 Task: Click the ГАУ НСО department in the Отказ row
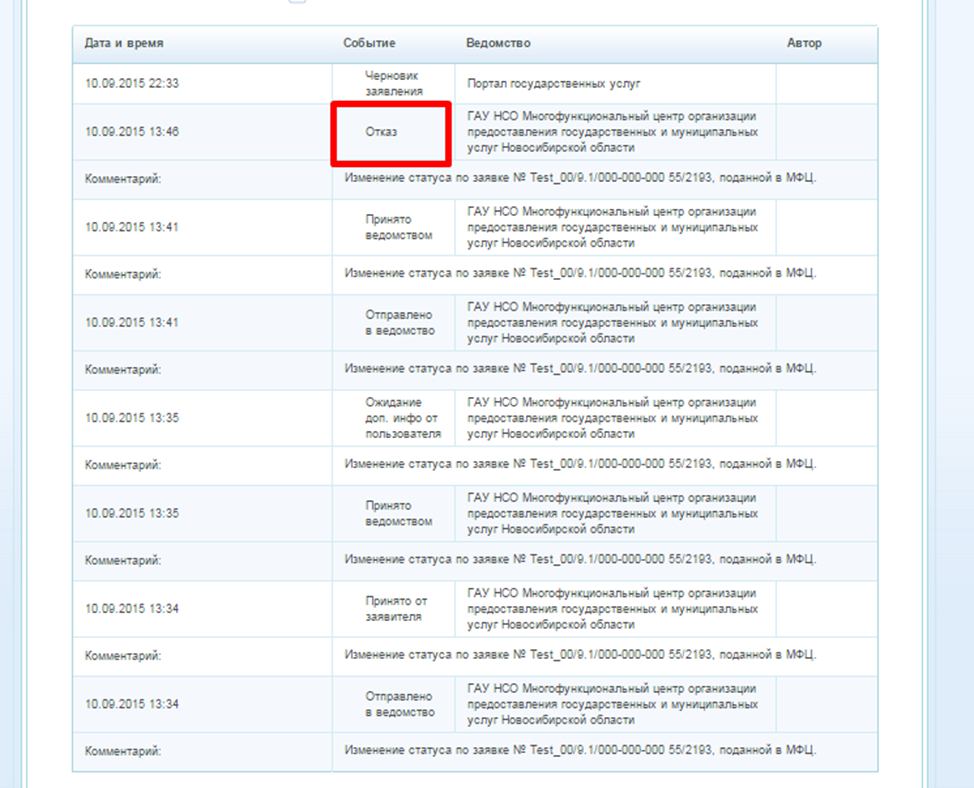coord(612,132)
